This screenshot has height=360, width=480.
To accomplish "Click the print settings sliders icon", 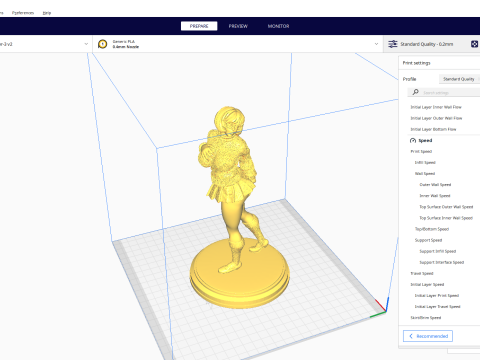I will pos(393,44).
